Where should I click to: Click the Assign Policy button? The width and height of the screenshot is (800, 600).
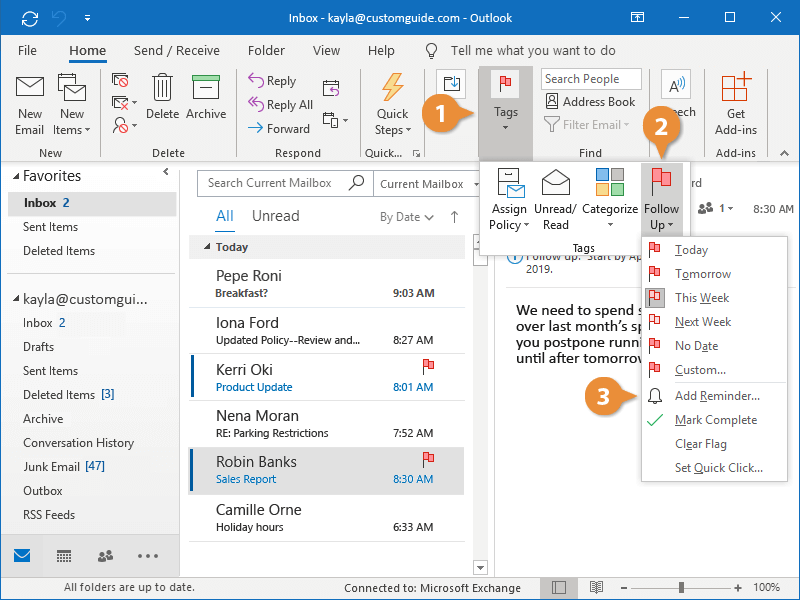click(x=509, y=199)
